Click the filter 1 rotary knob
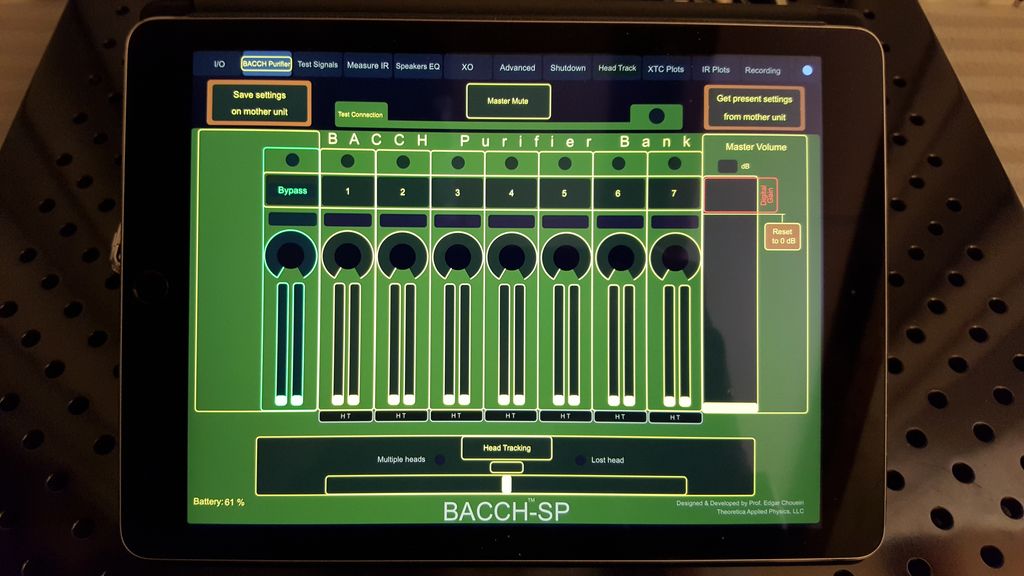Image resolution: width=1024 pixels, height=576 pixels. (x=347, y=256)
